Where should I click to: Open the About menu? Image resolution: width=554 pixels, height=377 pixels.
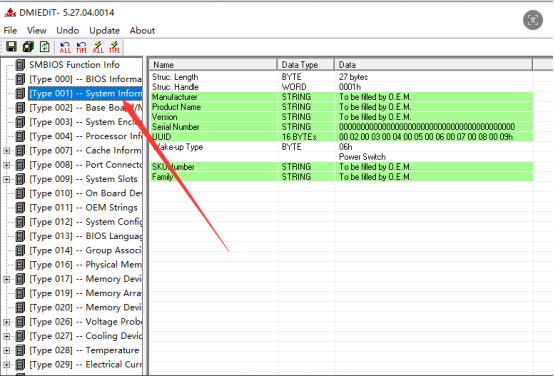[x=142, y=30]
